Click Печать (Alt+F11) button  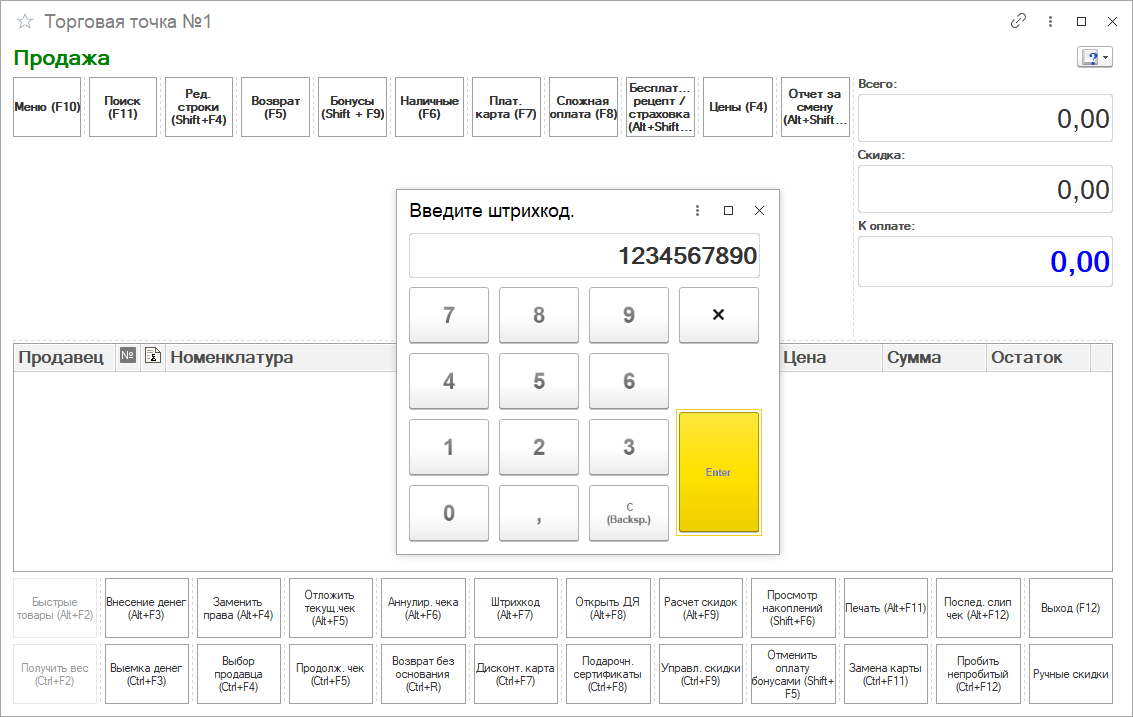click(x=886, y=608)
